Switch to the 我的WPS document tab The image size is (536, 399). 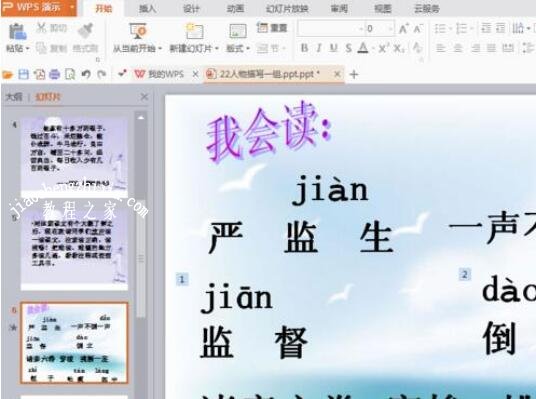coord(159,74)
